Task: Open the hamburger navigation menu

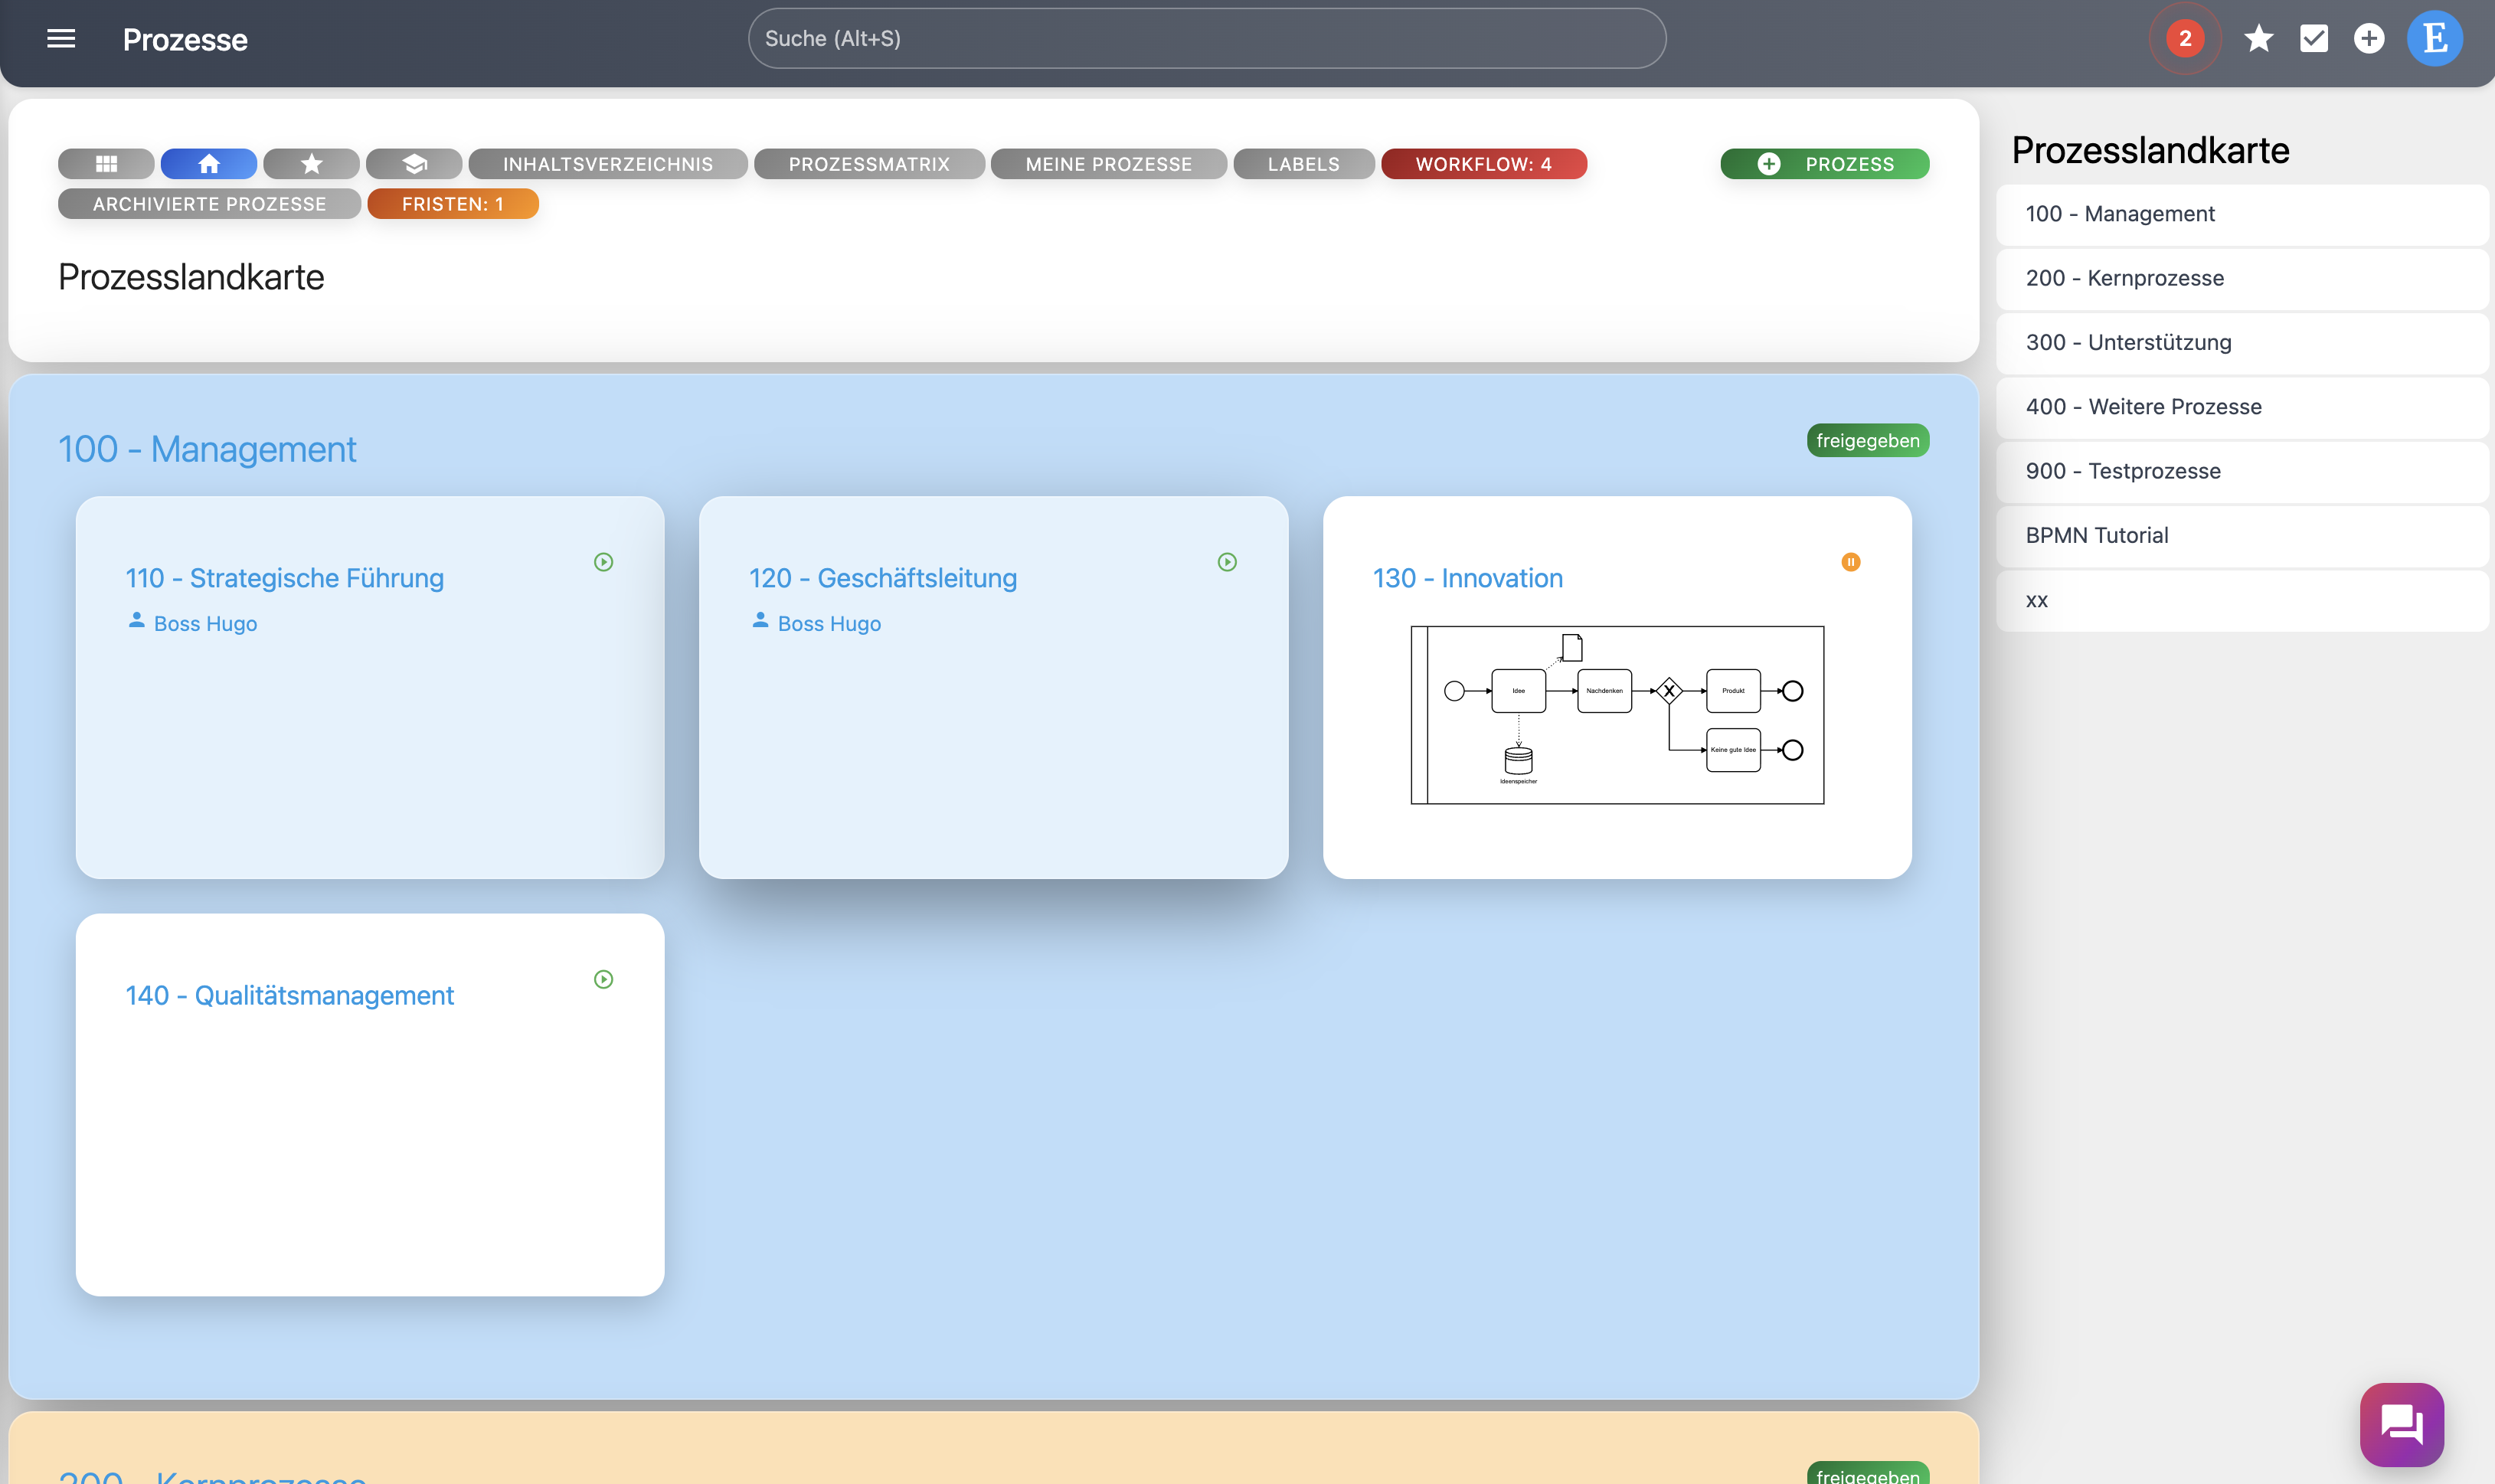Action: 61,39
